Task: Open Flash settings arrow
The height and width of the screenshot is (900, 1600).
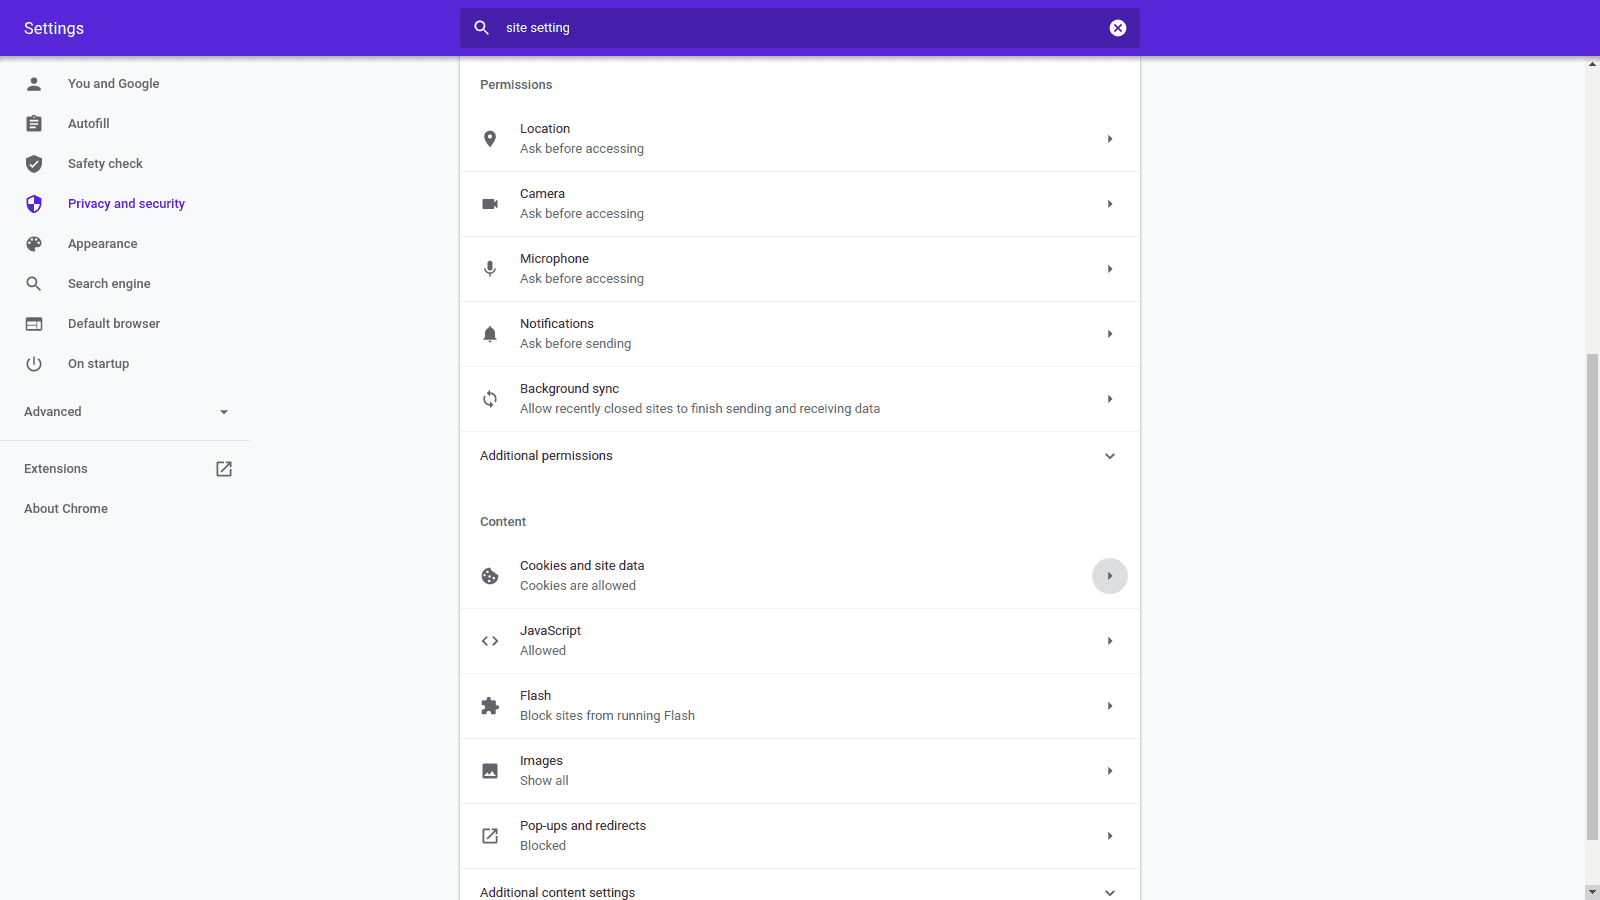Action: tap(1110, 706)
